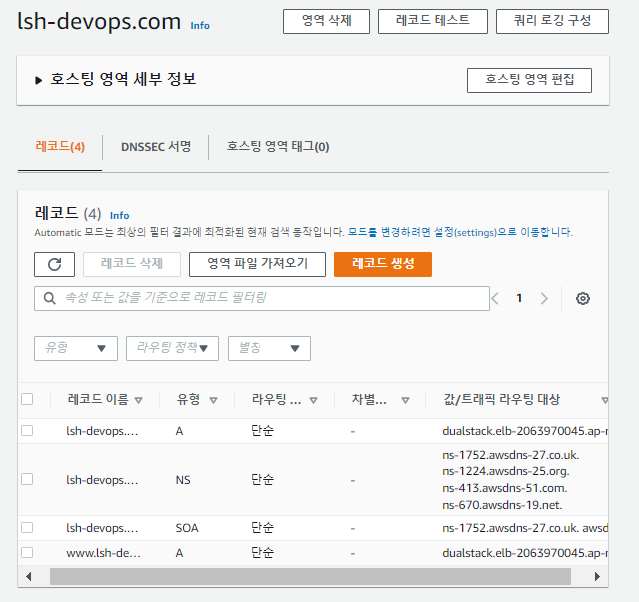
Task: Click the 레코드 이름 column header text
Action: [98, 399]
